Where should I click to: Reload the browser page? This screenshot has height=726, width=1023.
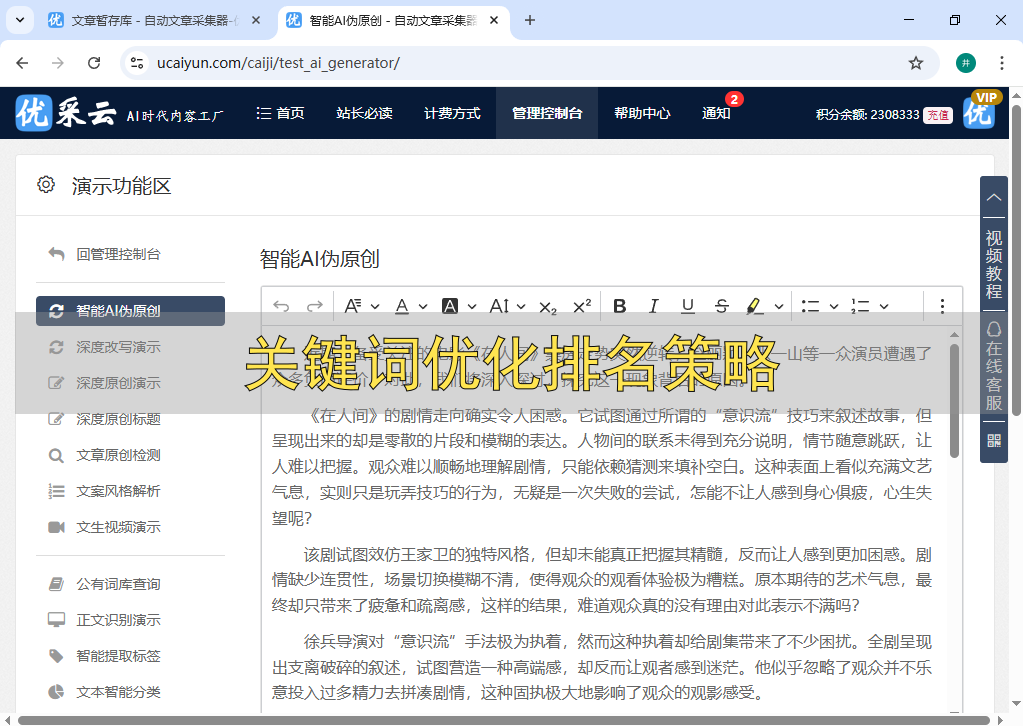click(94, 63)
